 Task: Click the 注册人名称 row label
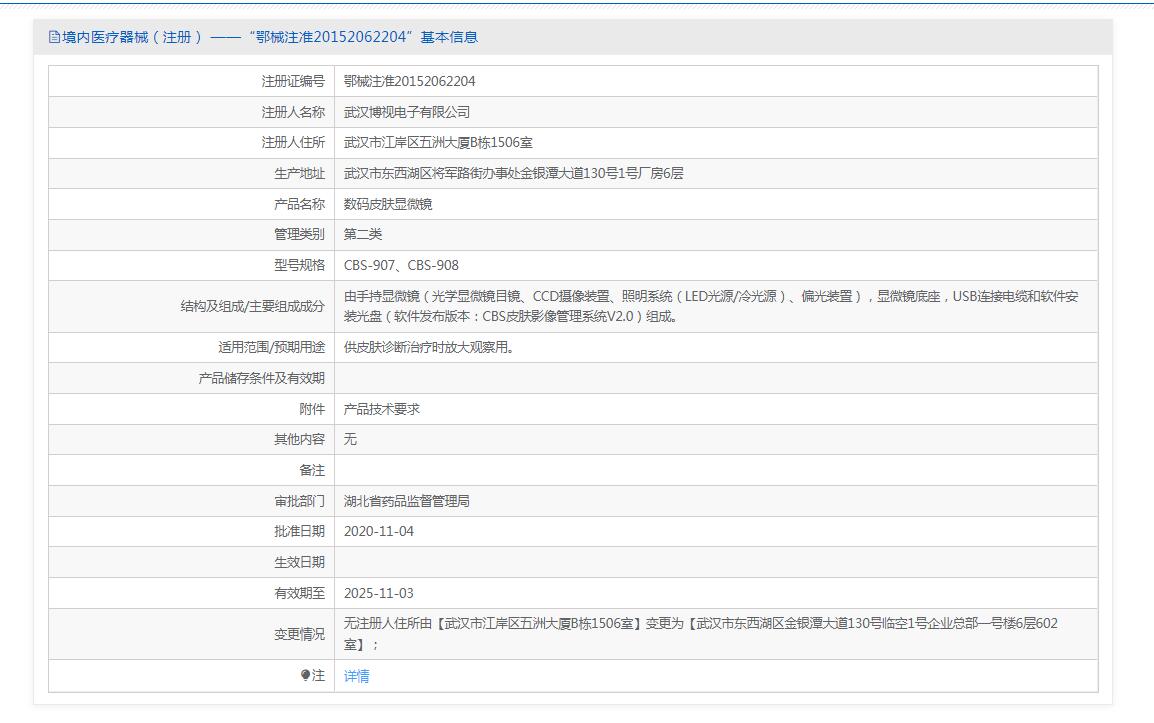click(293, 112)
